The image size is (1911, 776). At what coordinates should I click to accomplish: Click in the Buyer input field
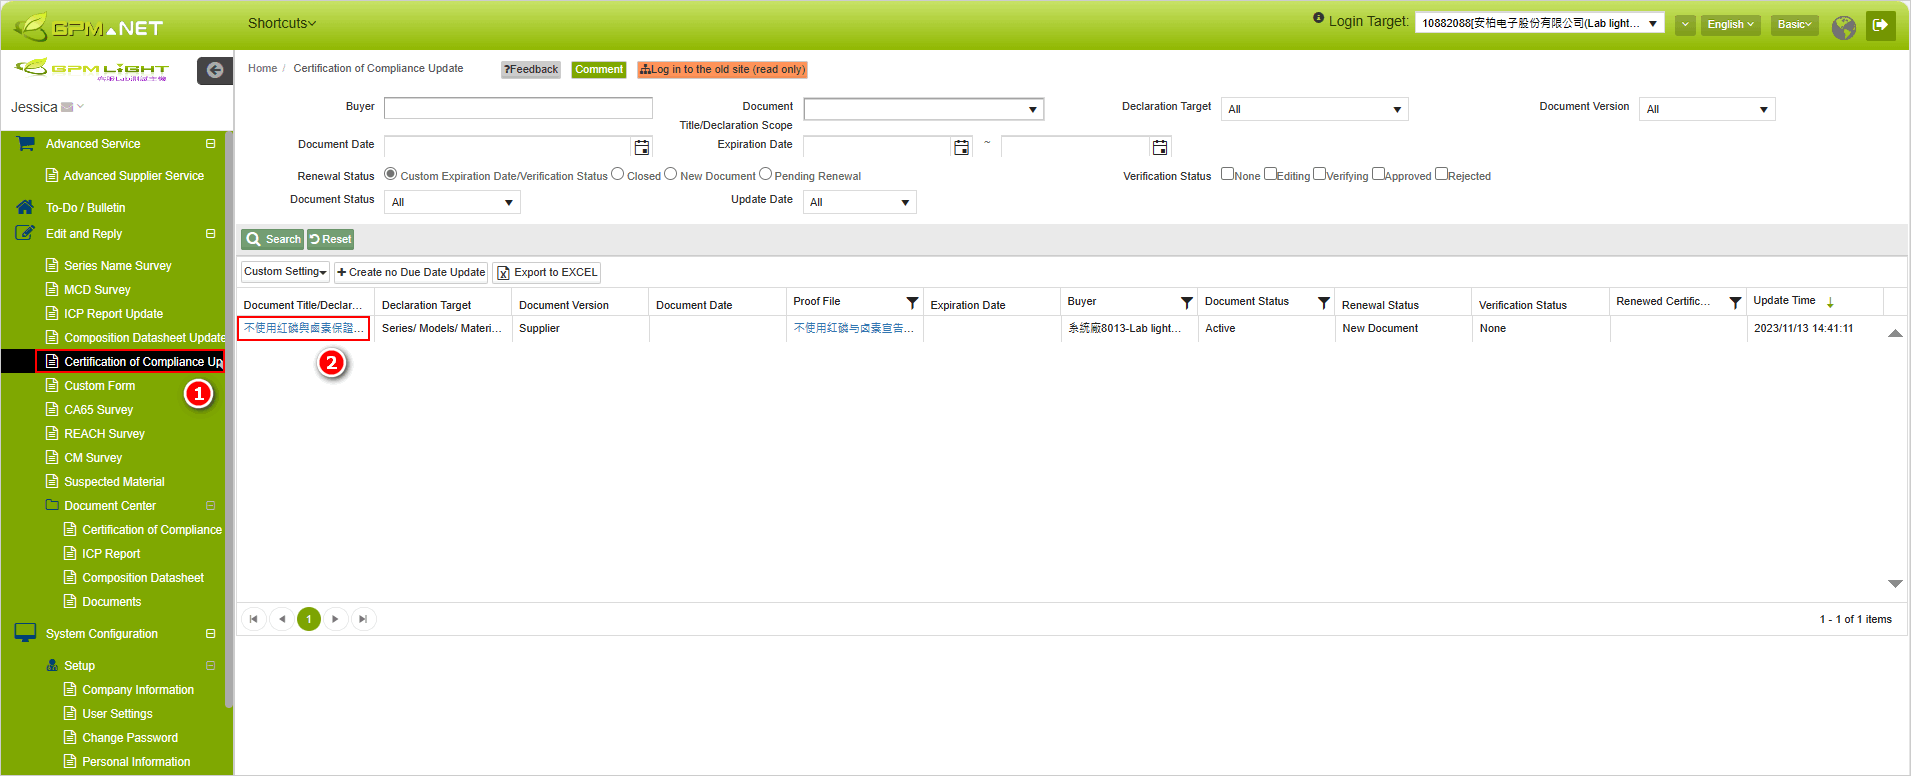click(518, 108)
